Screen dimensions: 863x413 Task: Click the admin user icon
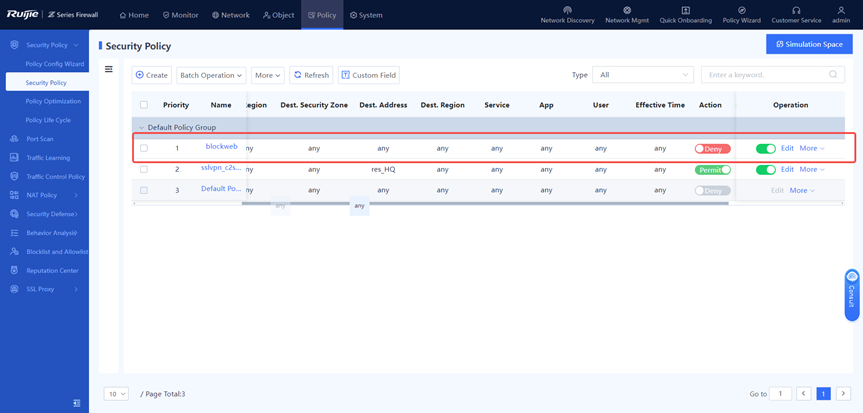[841, 10]
